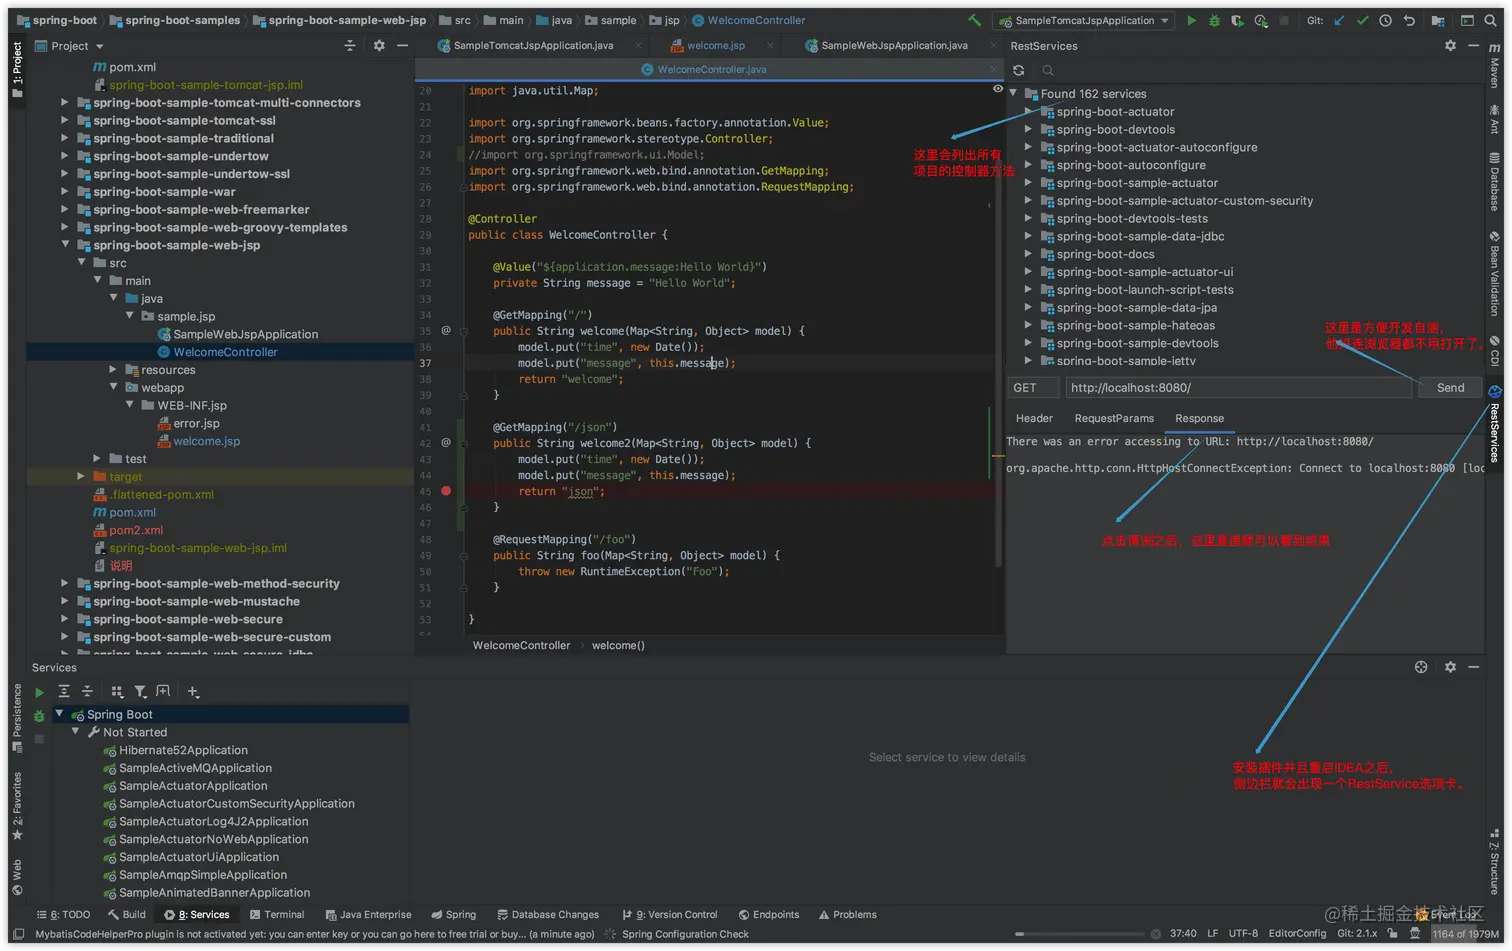Debug service with bug icon in Services
The width and height of the screenshot is (1512, 951).
pyautogui.click(x=39, y=716)
